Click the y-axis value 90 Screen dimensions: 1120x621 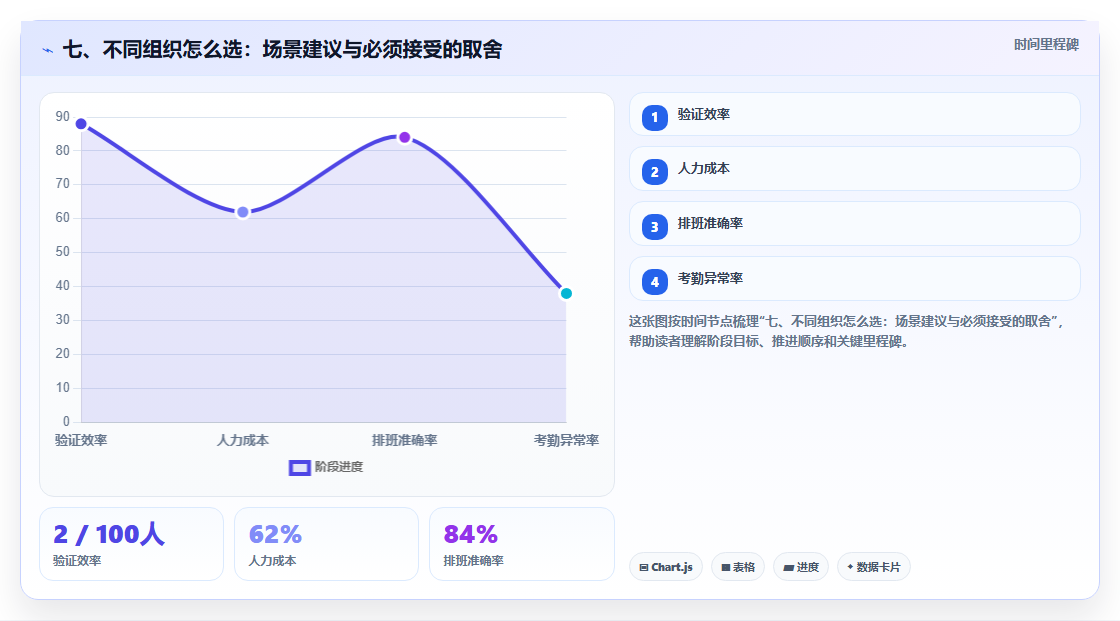coord(63,116)
